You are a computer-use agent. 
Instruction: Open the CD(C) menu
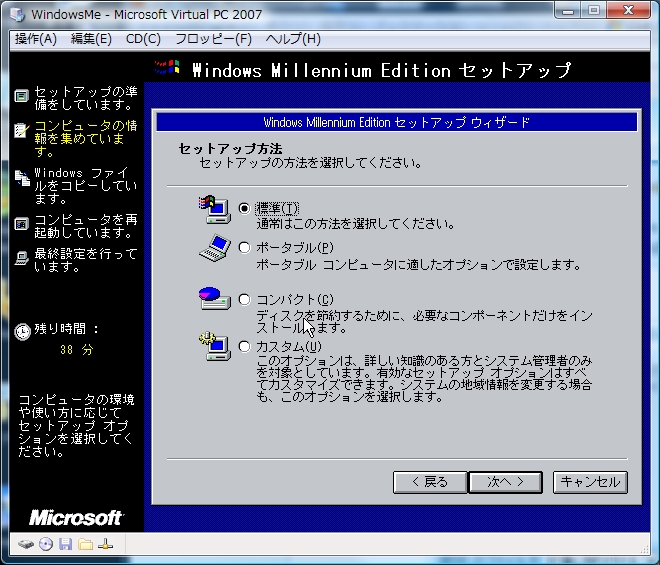click(143, 39)
